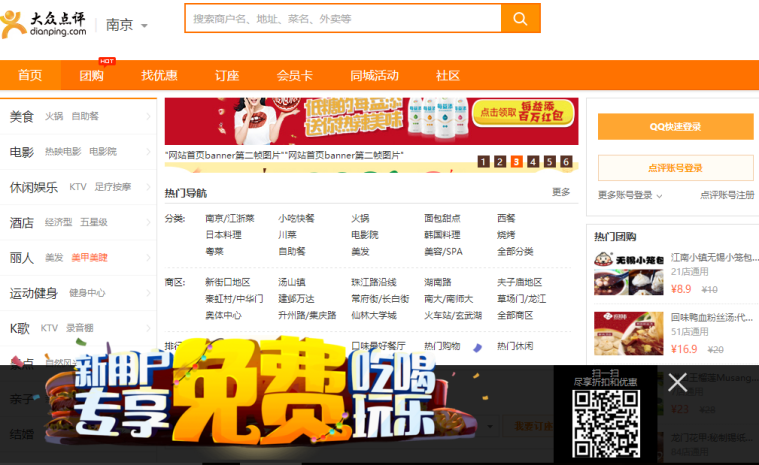Expand the K歌 category chevron
This screenshot has width=759, height=465.
pyautogui.click(x=148, y=329)
